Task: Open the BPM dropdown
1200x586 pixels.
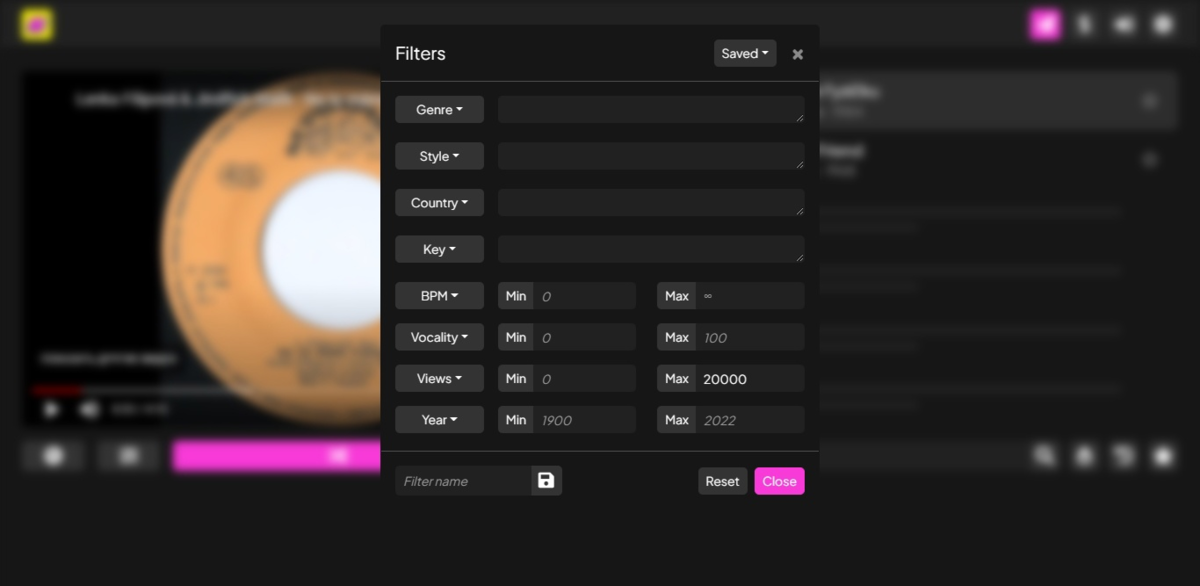Action: (439, 296)
